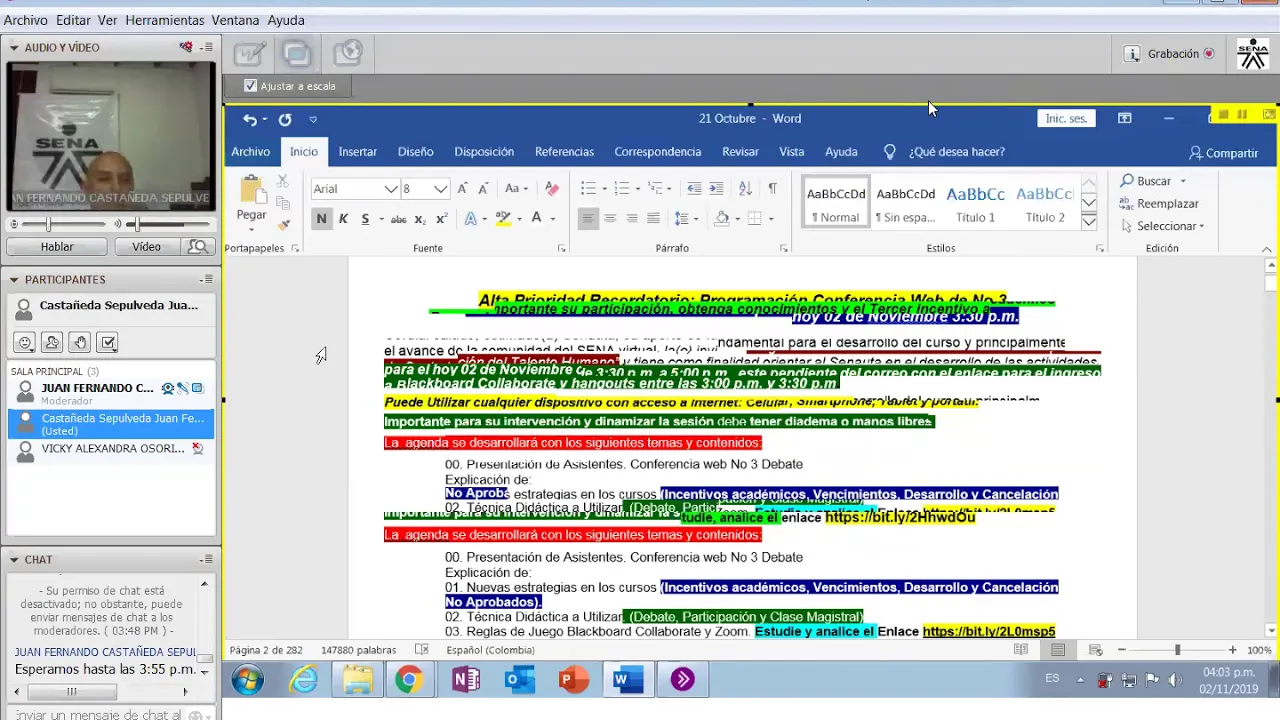Open the raise hand icon in Participantes

tap(80, 343)
